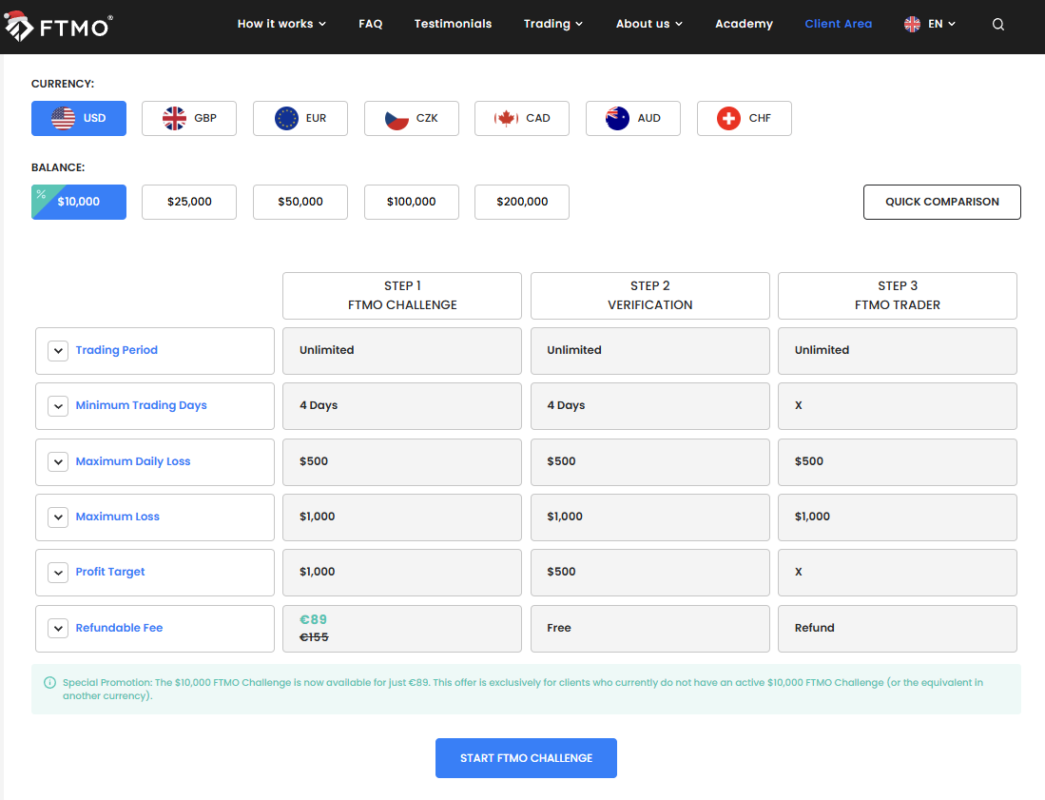Image resolution: width=1045 pixels, height=800 pixels.
Task: Choose CHF Swiss flag currency
Action: [744, 118]
